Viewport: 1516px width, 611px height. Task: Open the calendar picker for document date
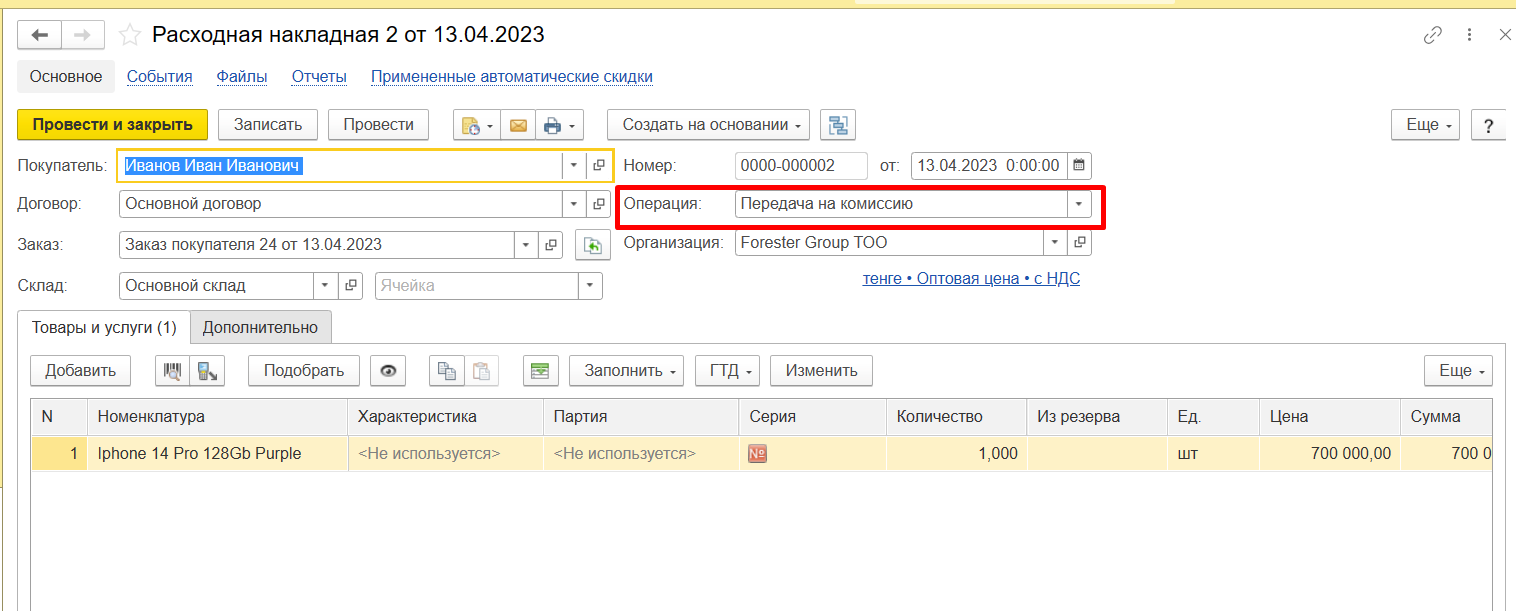pyautogui.click(x=1079, y=165)
